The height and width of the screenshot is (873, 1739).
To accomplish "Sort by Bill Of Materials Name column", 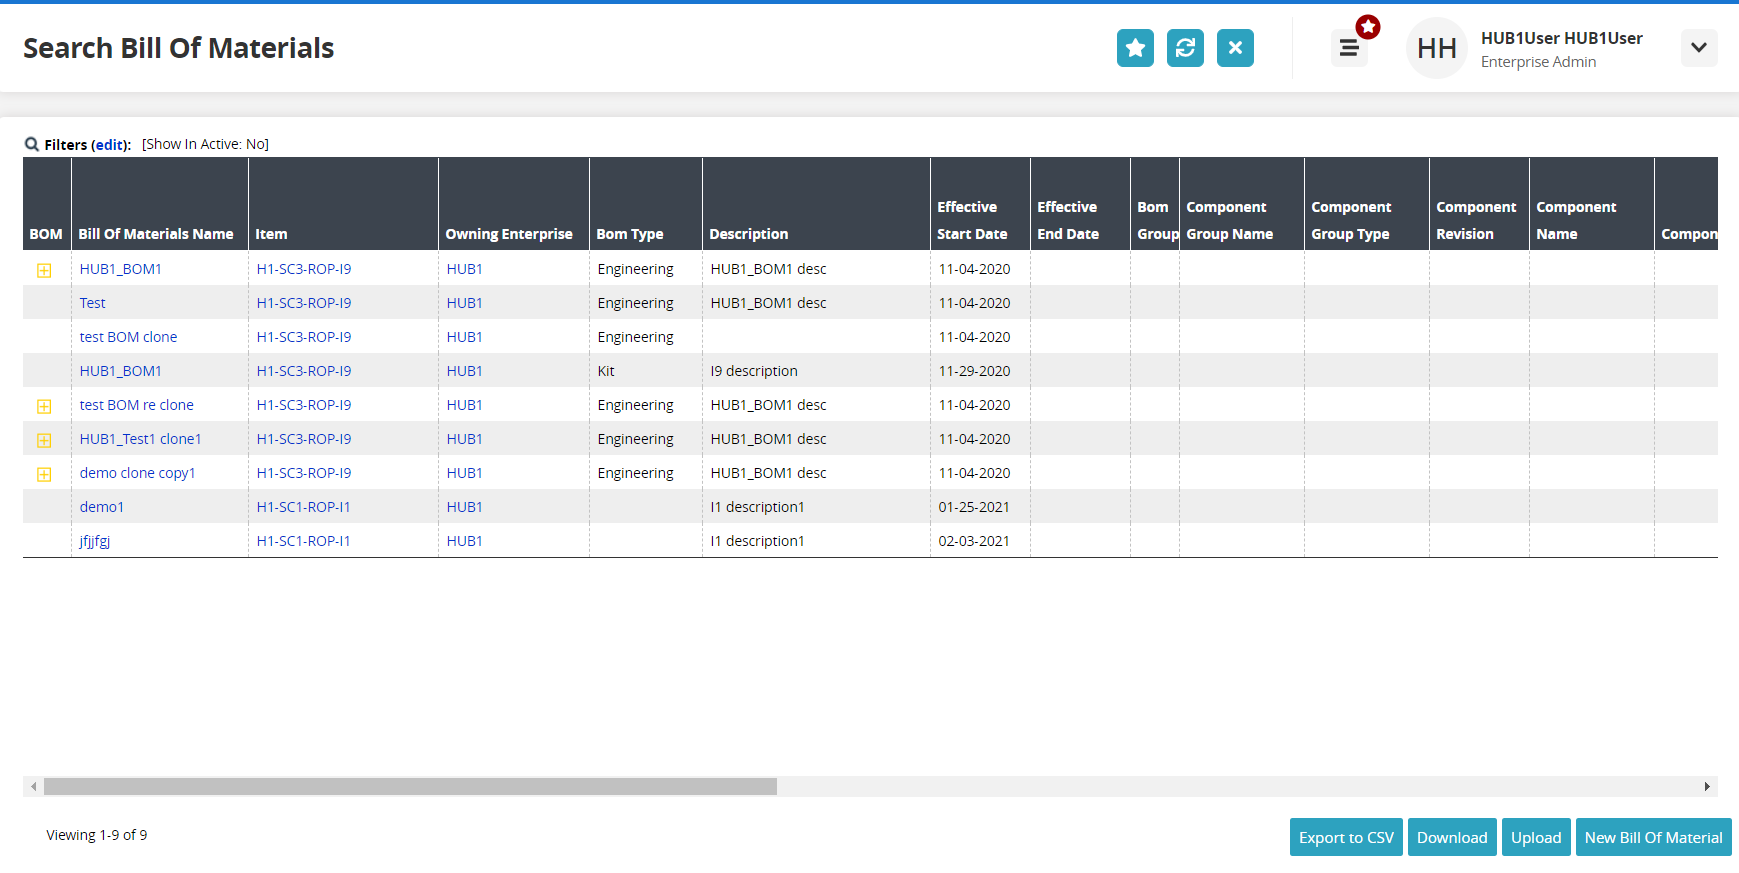I will tap(156, 234).
